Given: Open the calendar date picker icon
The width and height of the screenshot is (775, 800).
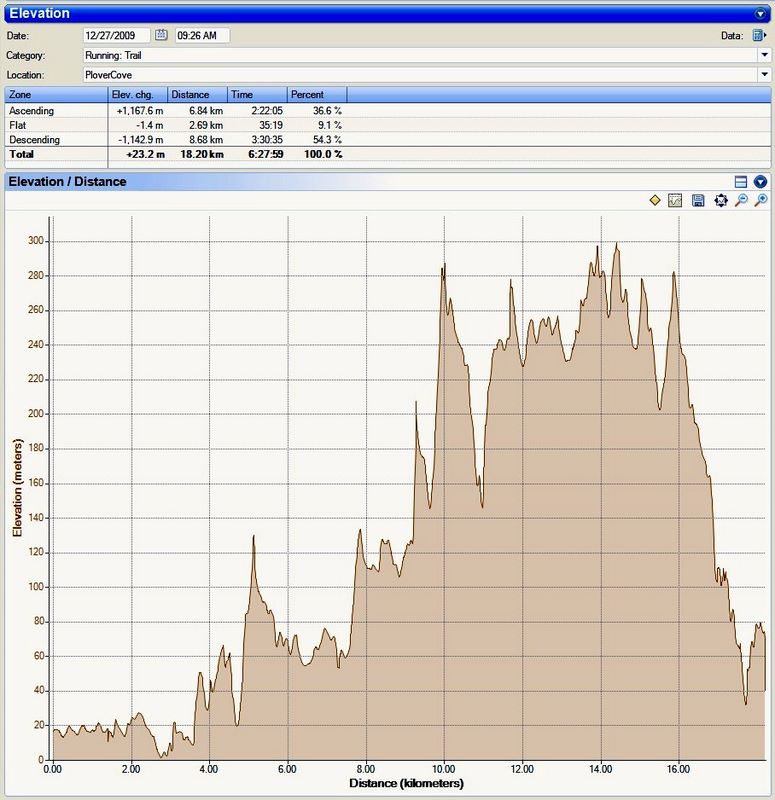Looking at the screenshot, I should pyautogui.click(x=161, y=35).
